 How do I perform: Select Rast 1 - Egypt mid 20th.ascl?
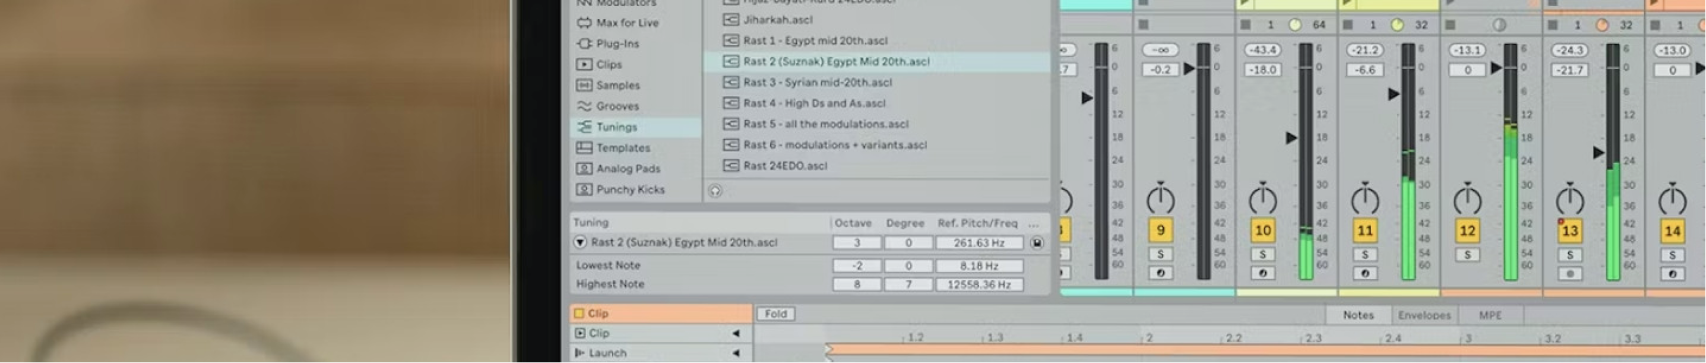(x=877, y=40)
